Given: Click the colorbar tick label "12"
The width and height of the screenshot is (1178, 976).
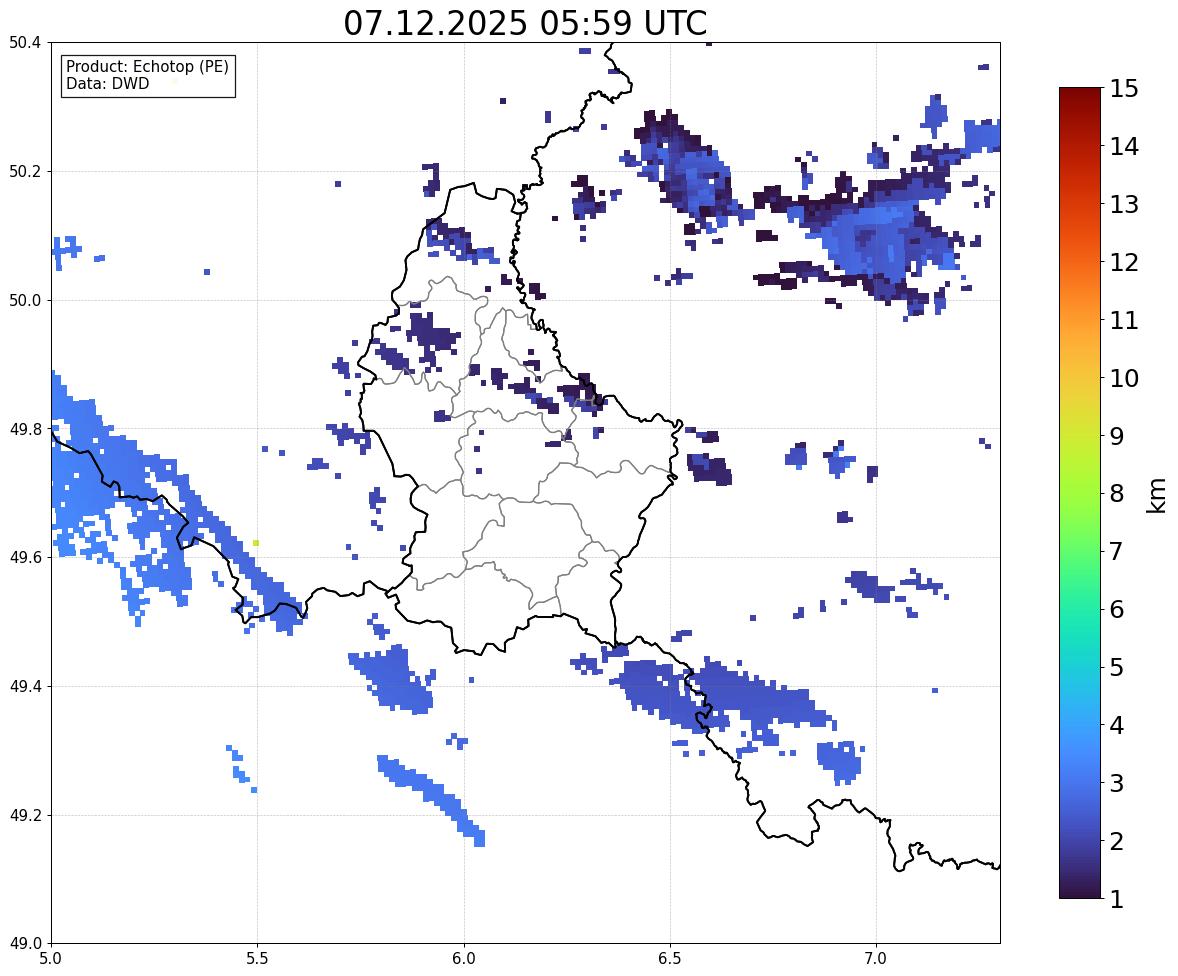Looking at the screenshot, I should 1124,262.
